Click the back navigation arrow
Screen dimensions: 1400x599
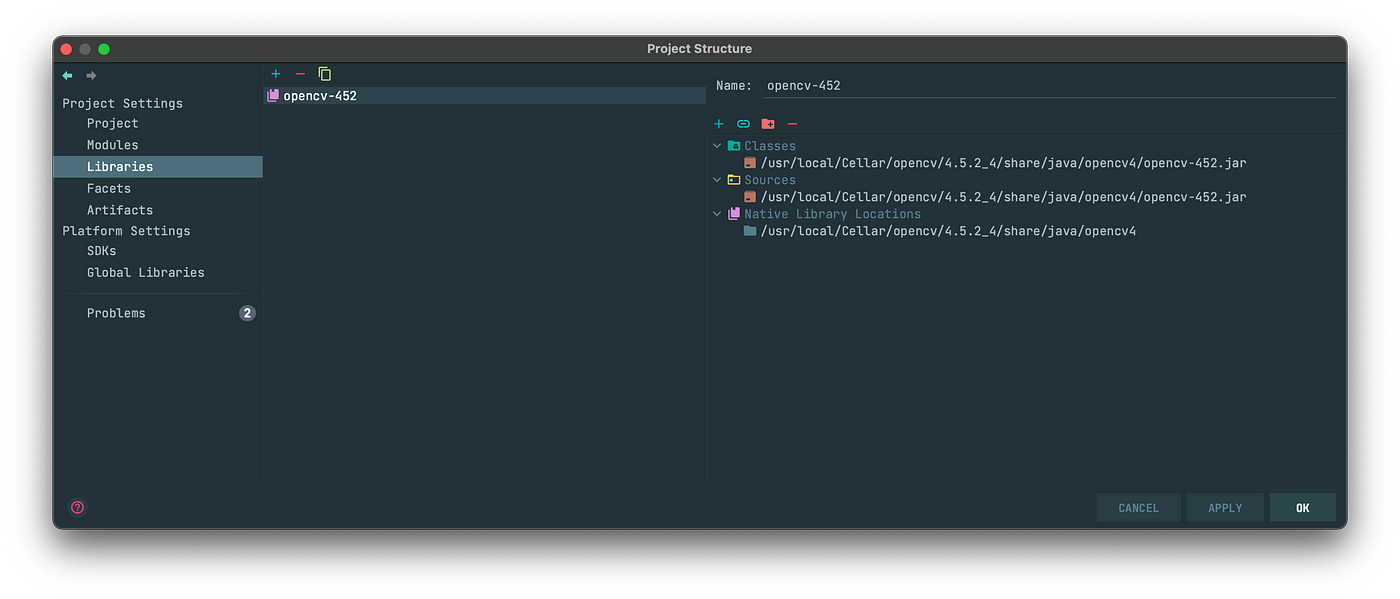(x=67, y=76)
